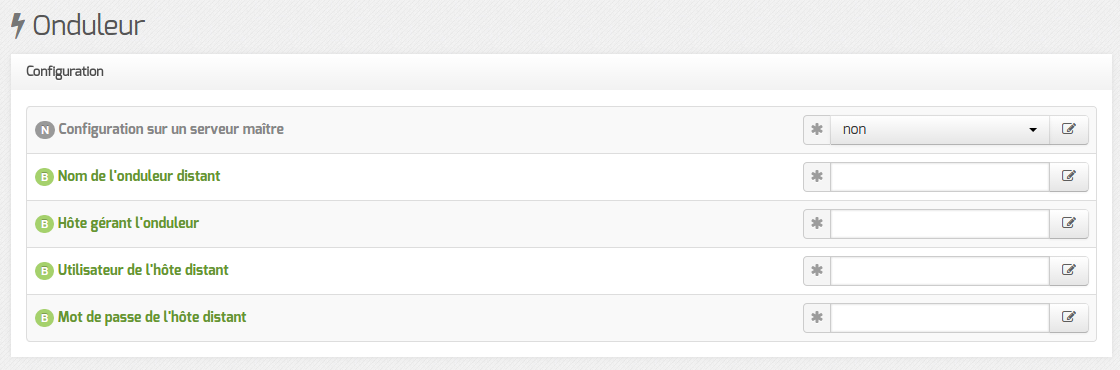Focus the Nom de l'onduleur distant text field
Image resolution: width=1120 pixels, height=370 pixels.
coord(939,177)
